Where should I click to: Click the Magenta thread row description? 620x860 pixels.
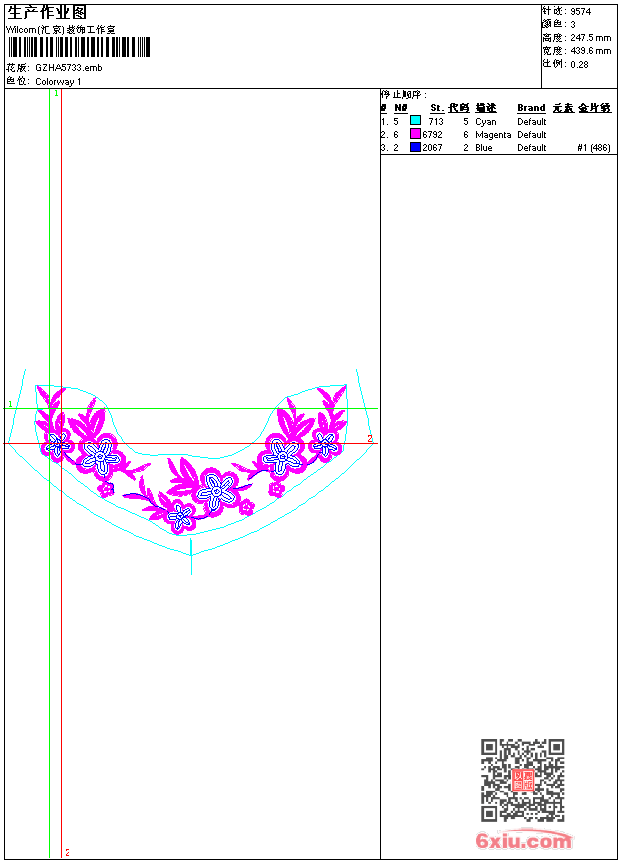tap(493, 134)
